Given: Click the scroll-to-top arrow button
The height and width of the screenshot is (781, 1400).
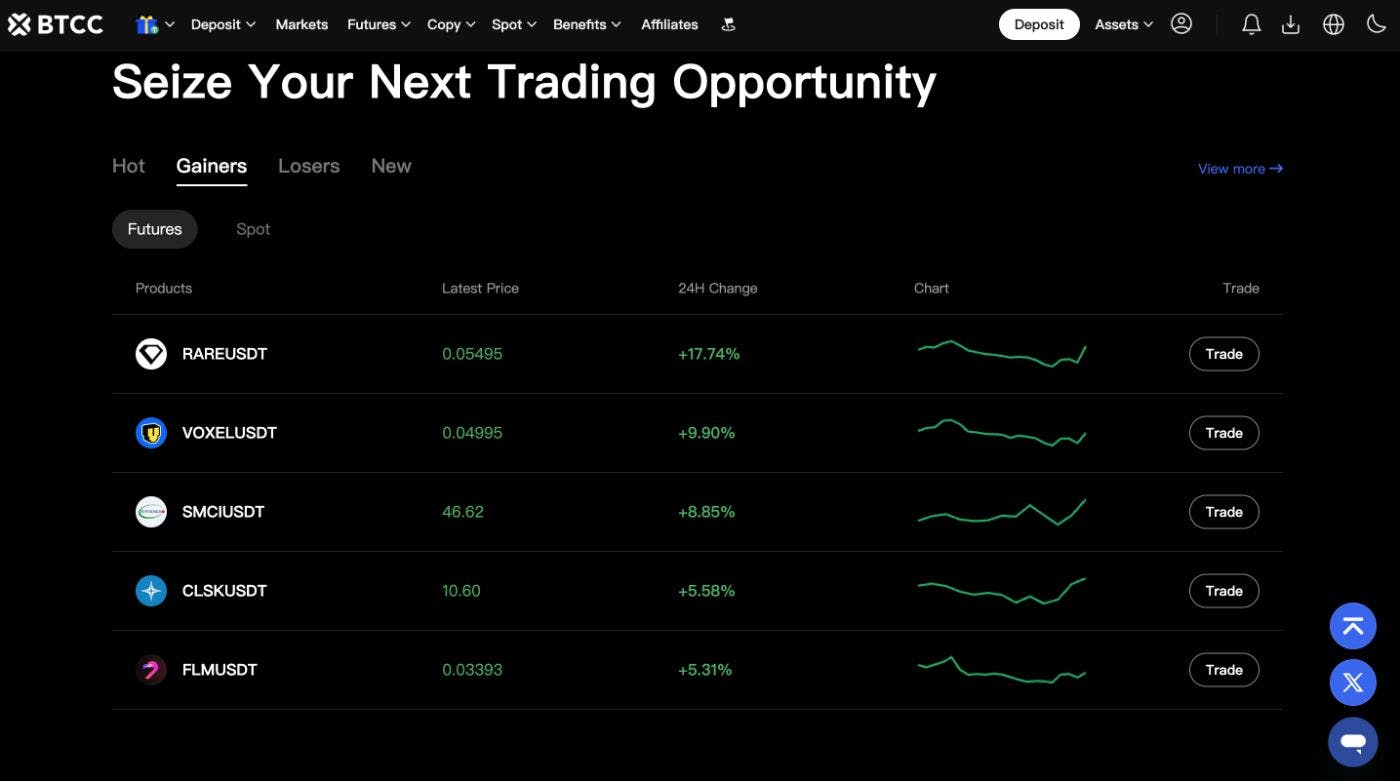Looking at the screenshot, I should coord(1352,625).
